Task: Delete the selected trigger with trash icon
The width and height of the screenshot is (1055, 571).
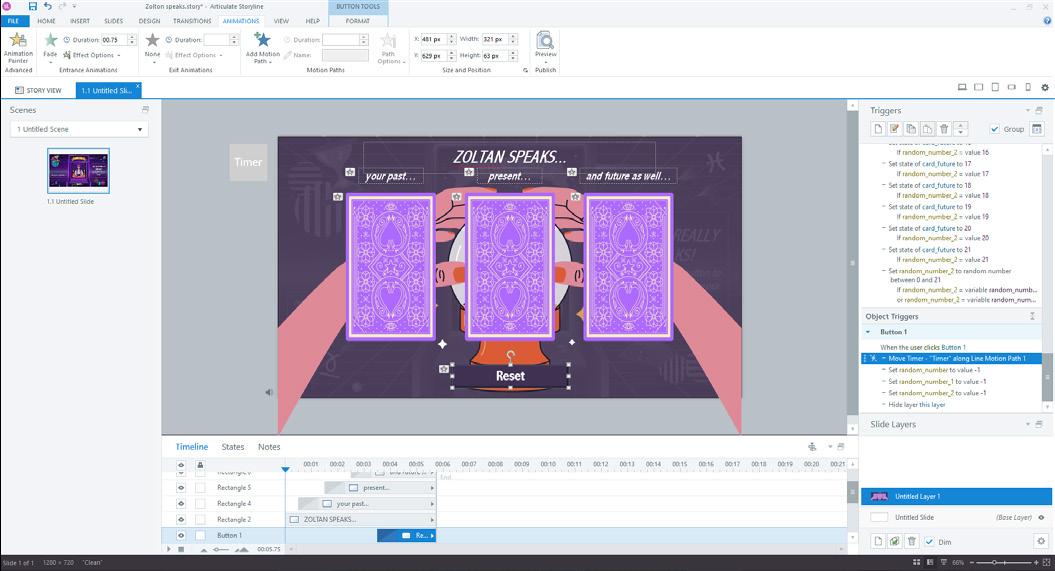Action: 944,129
